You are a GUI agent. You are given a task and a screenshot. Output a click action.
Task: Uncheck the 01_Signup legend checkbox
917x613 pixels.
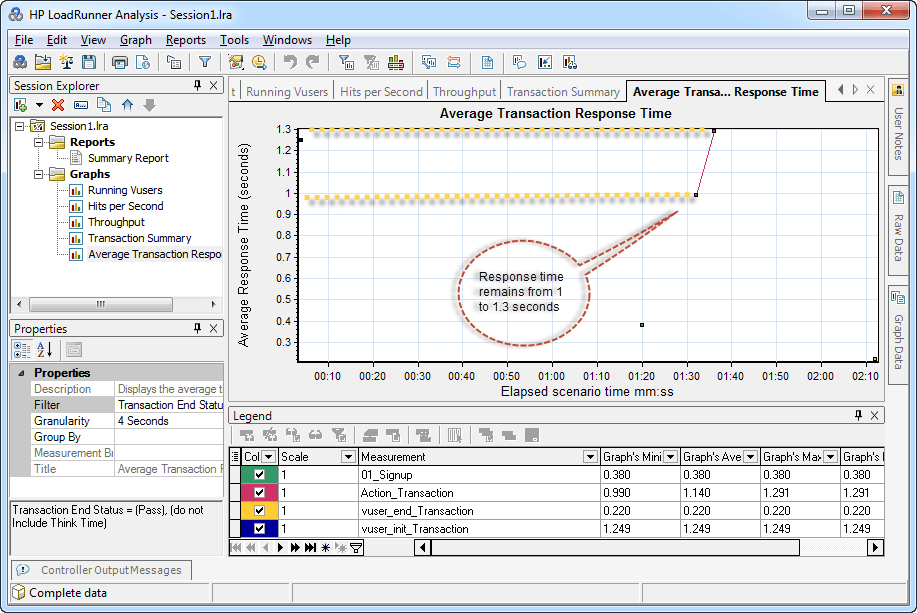(x=260, y=475)
